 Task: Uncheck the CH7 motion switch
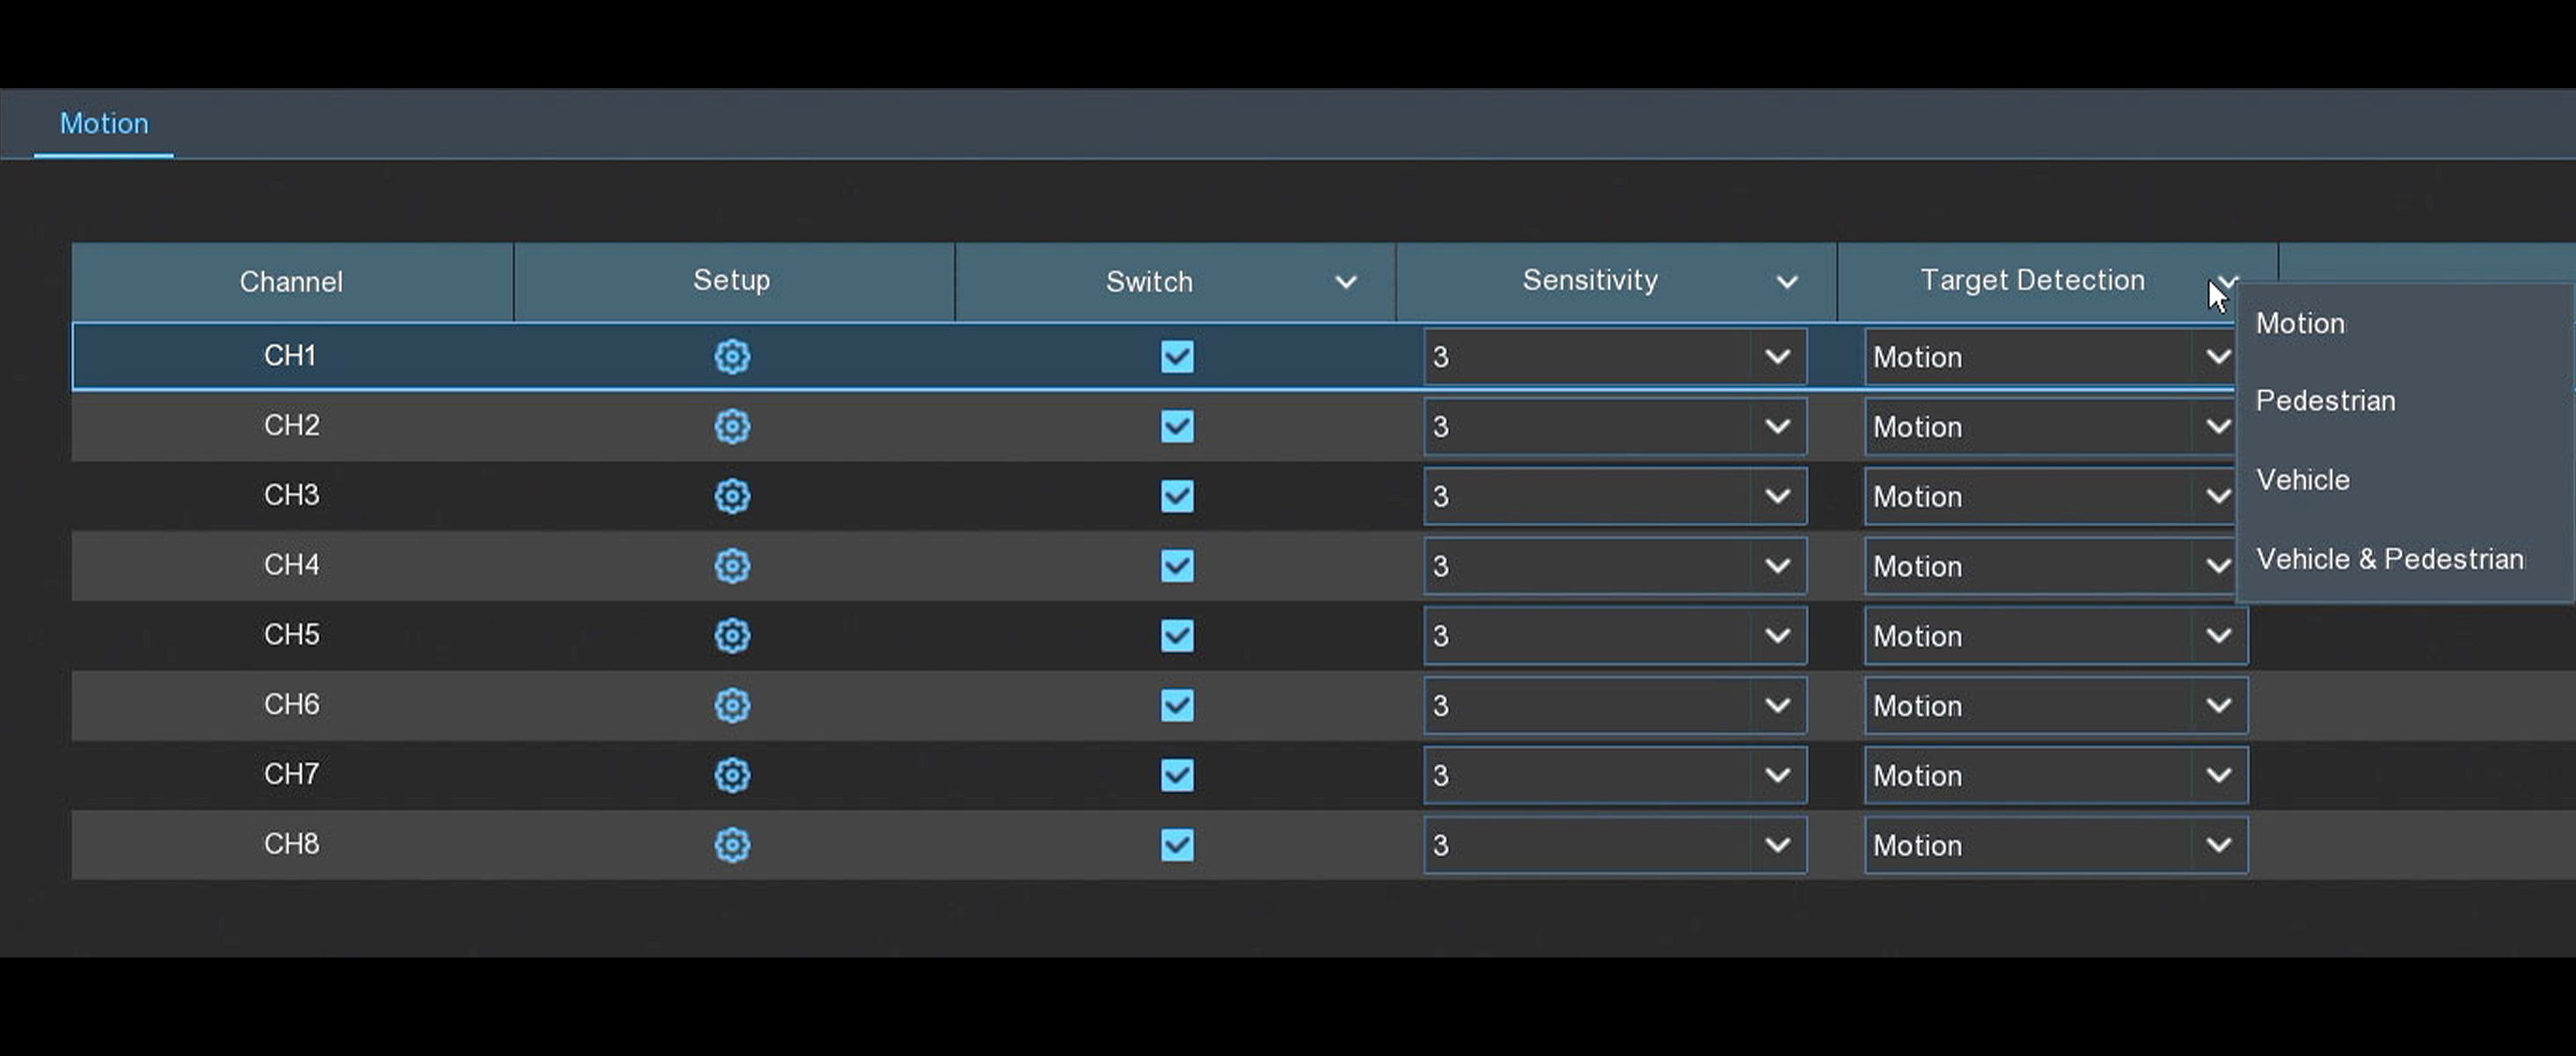click(1177, 775)
